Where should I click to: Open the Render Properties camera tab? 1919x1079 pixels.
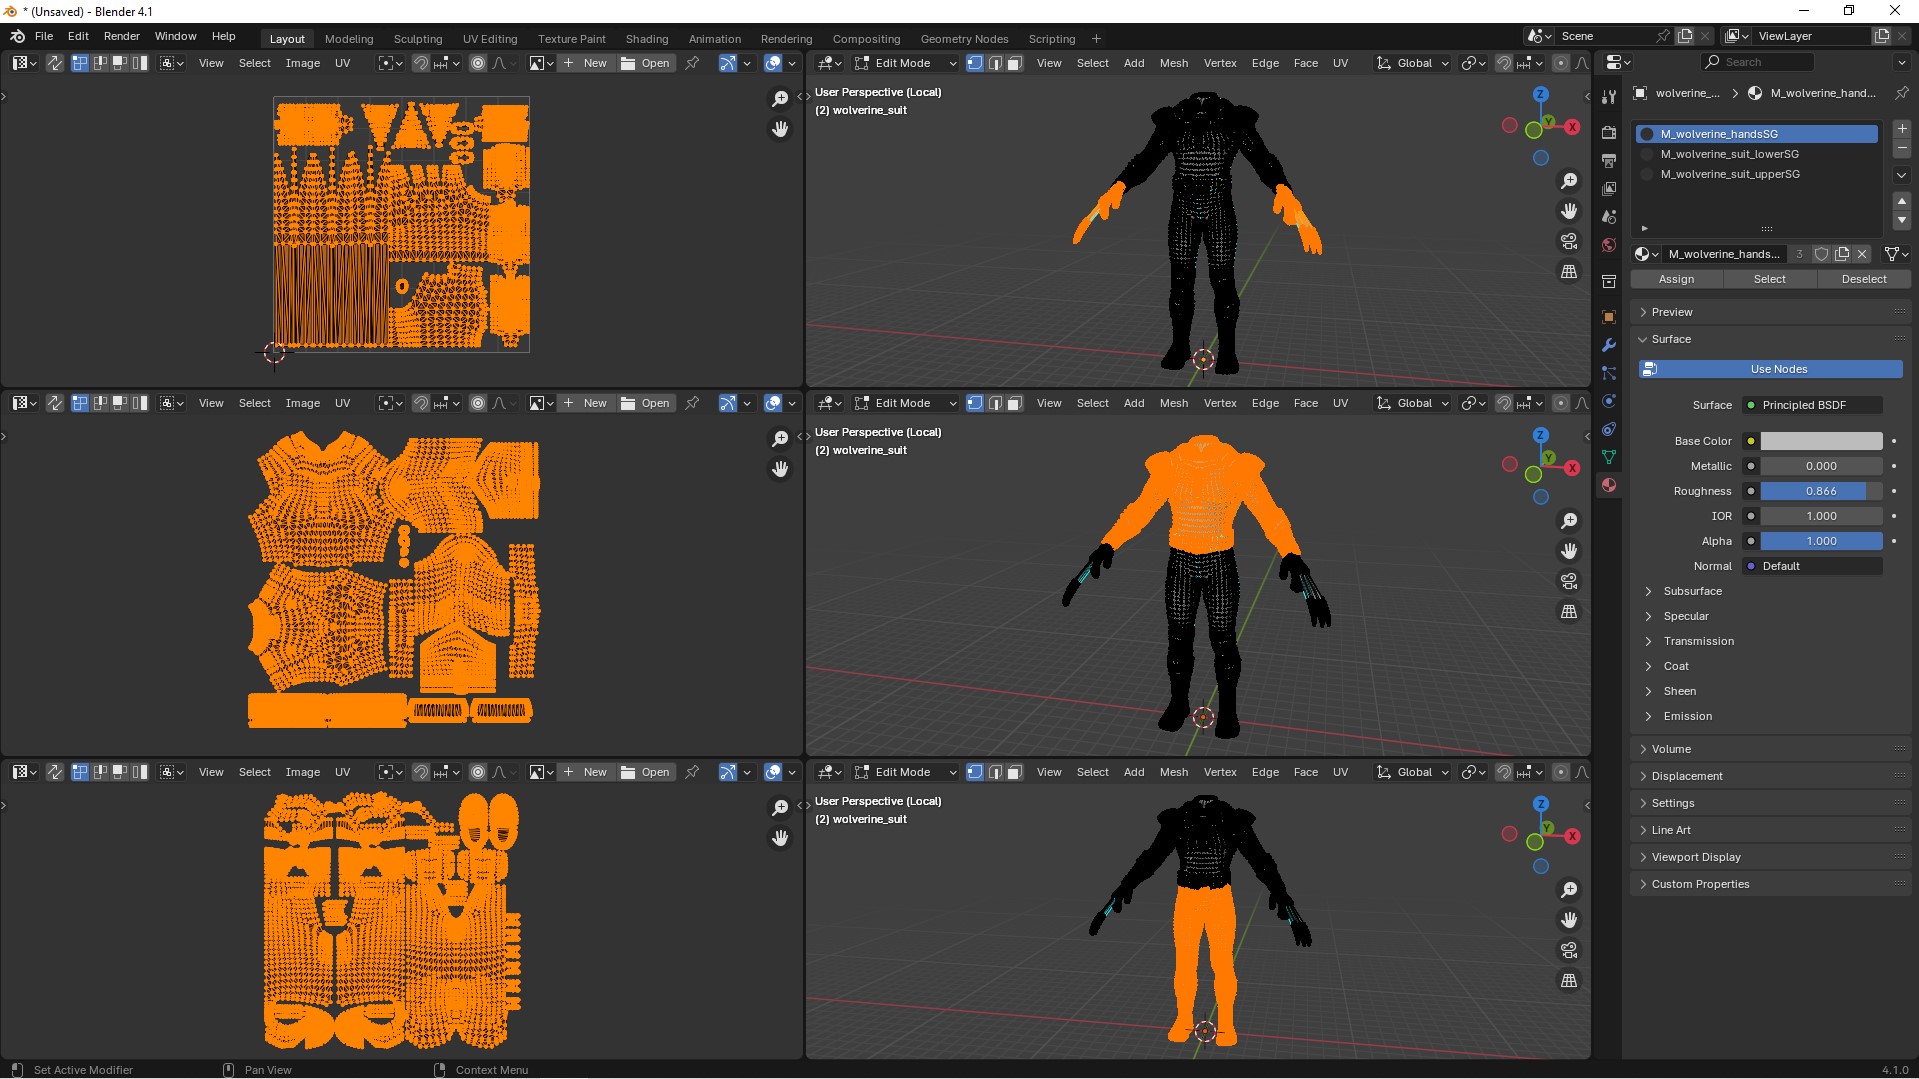pyautogui.click(x=1608, y=133)
